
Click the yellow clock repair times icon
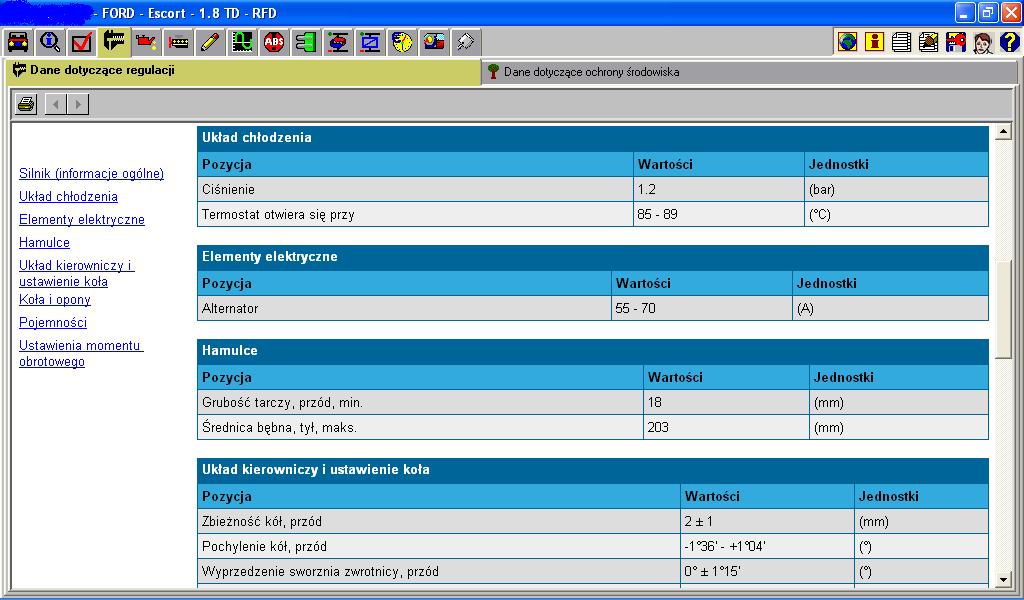point(402,42)
